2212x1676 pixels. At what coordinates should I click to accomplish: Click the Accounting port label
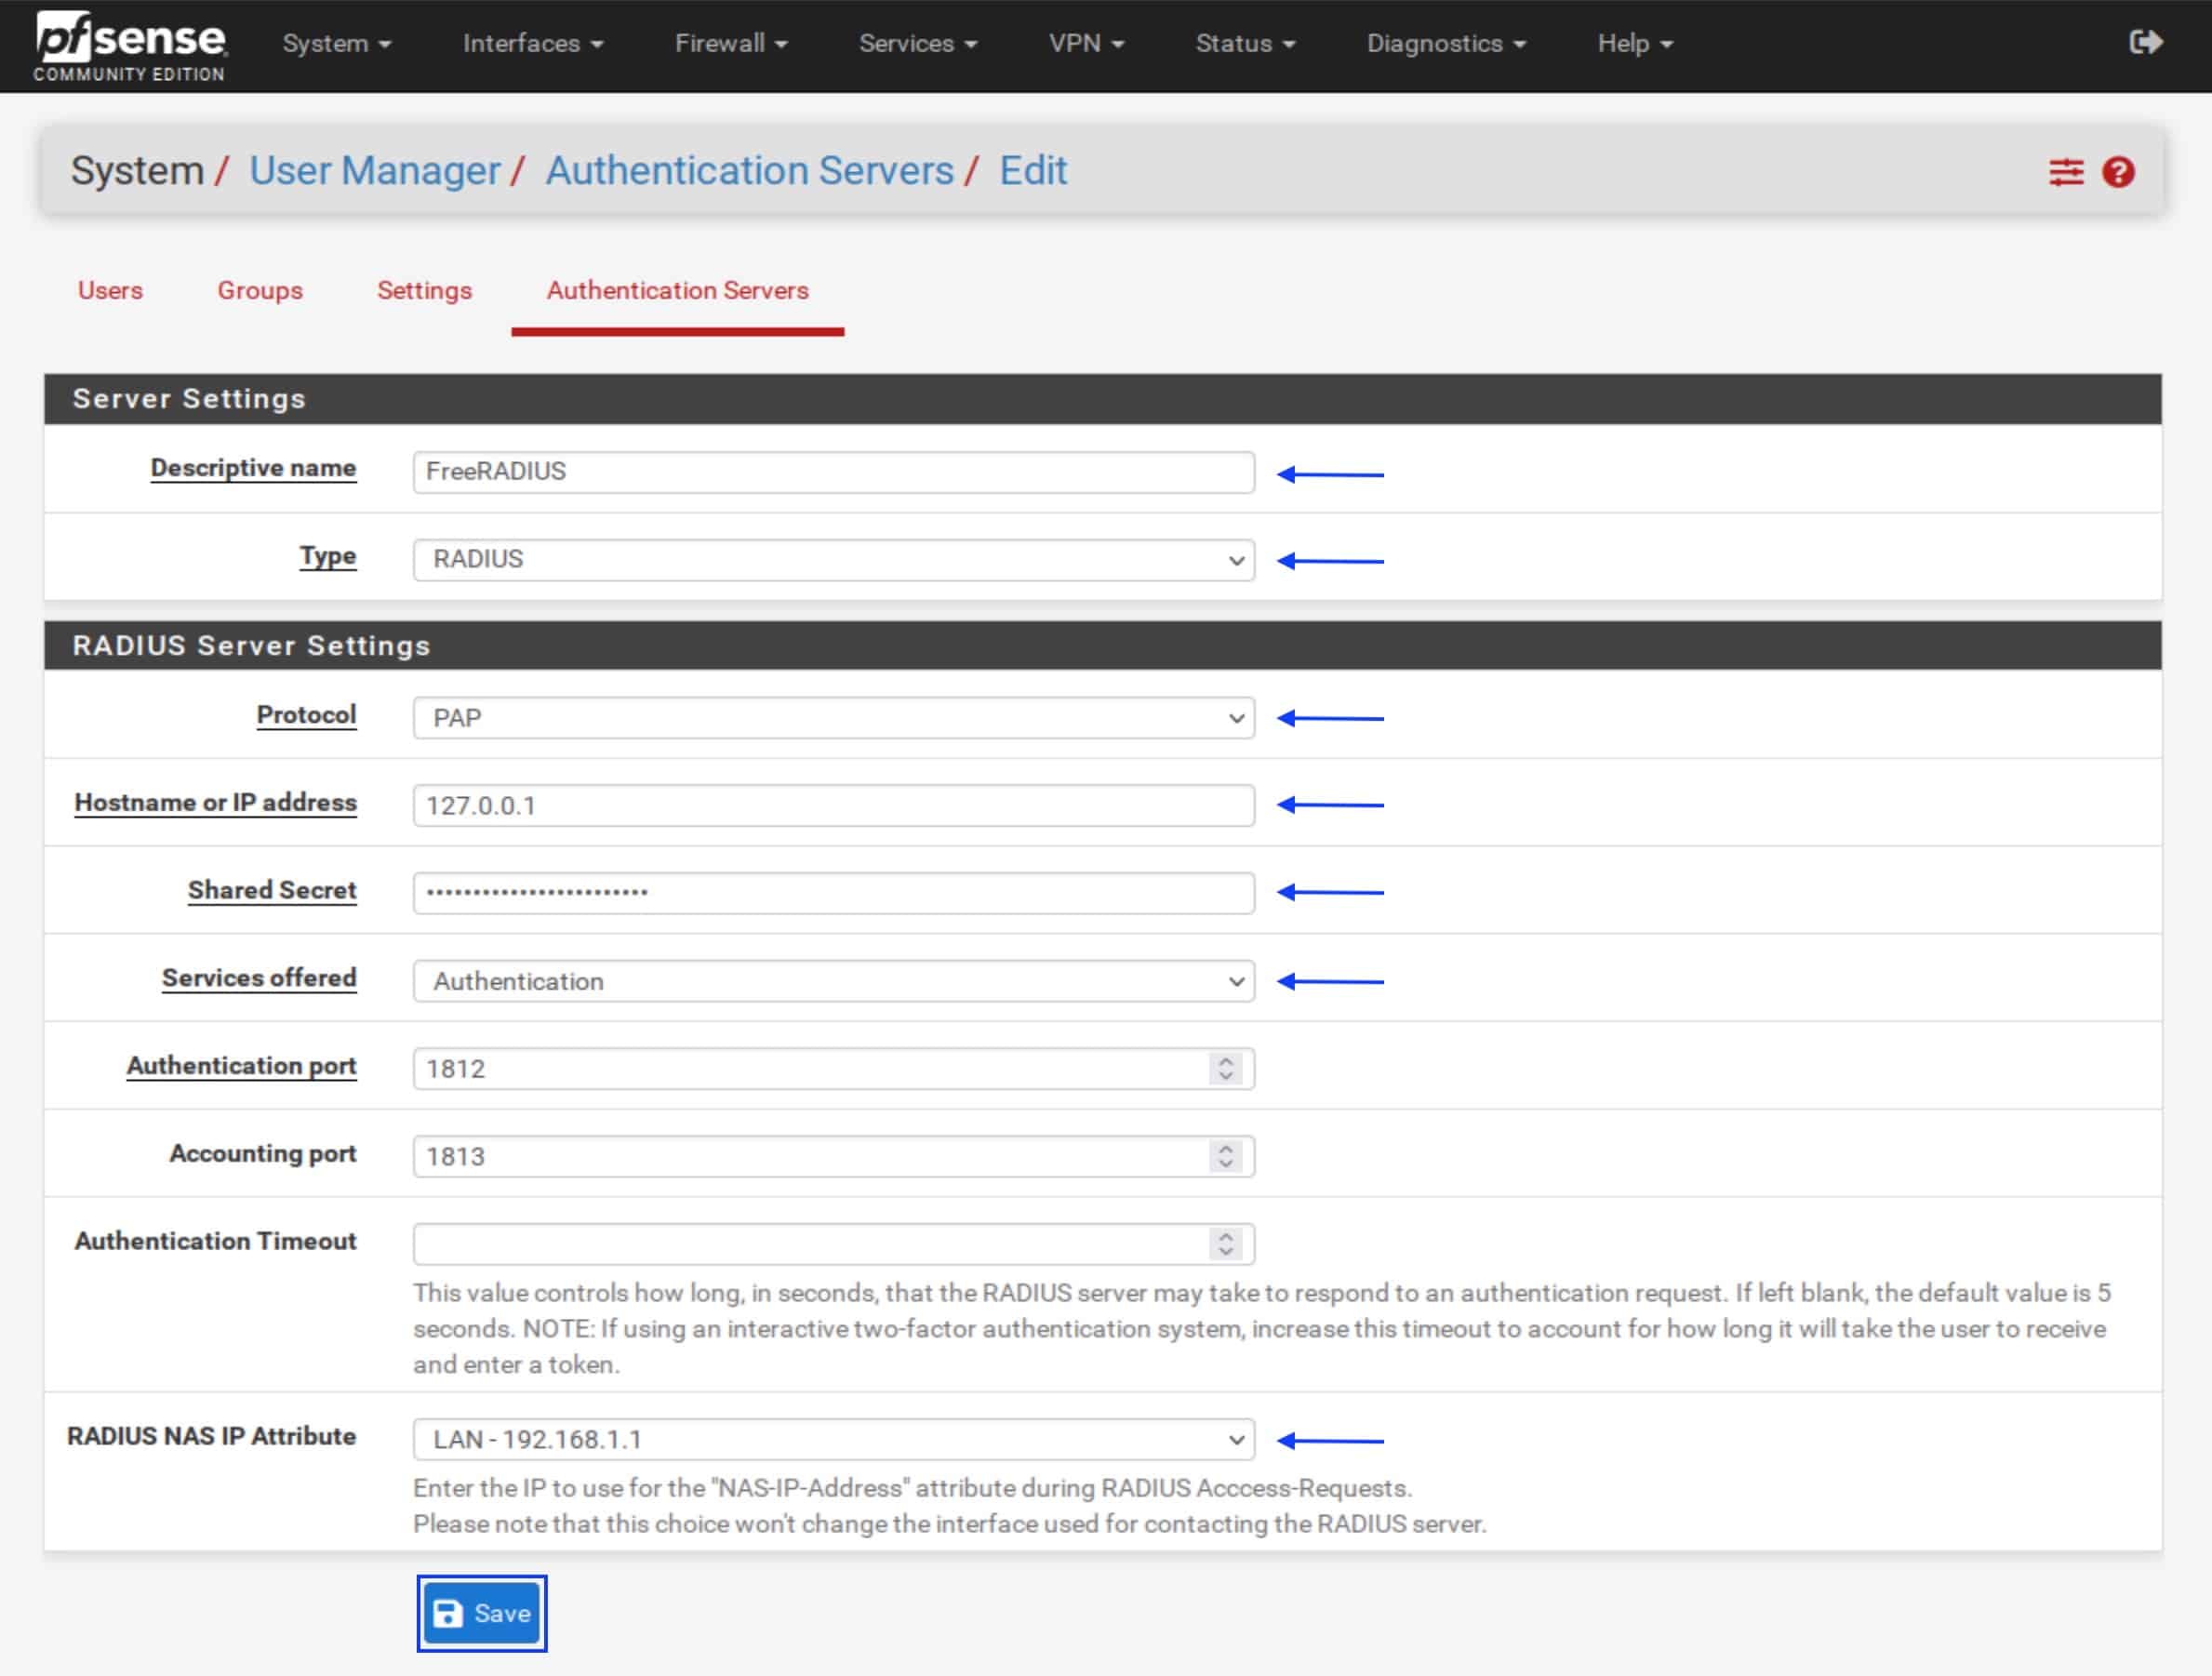(262, 1153)
